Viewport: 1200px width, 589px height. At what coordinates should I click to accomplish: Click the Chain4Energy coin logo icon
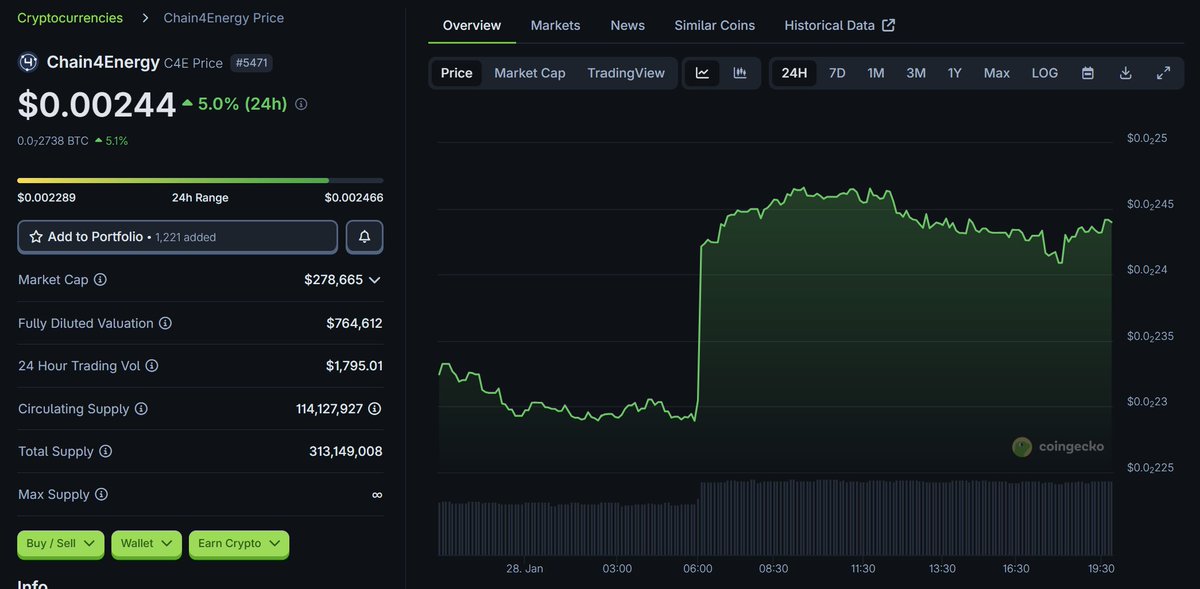pos(28,62)
